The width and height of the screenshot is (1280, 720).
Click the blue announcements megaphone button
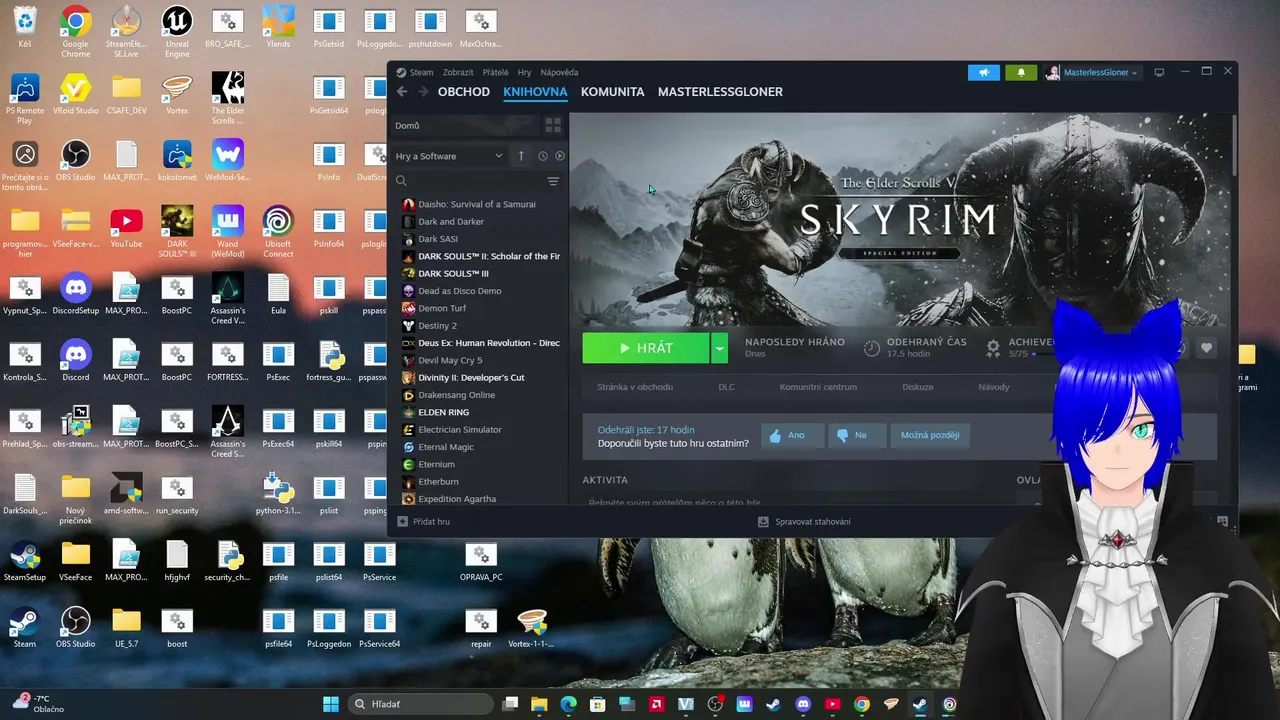pyautogui.click(x=984, y=72)
